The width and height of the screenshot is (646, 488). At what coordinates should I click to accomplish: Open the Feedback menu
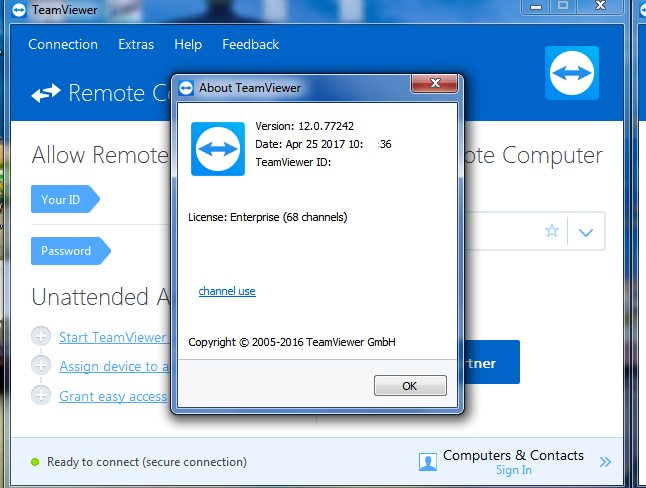pos(250,45)
